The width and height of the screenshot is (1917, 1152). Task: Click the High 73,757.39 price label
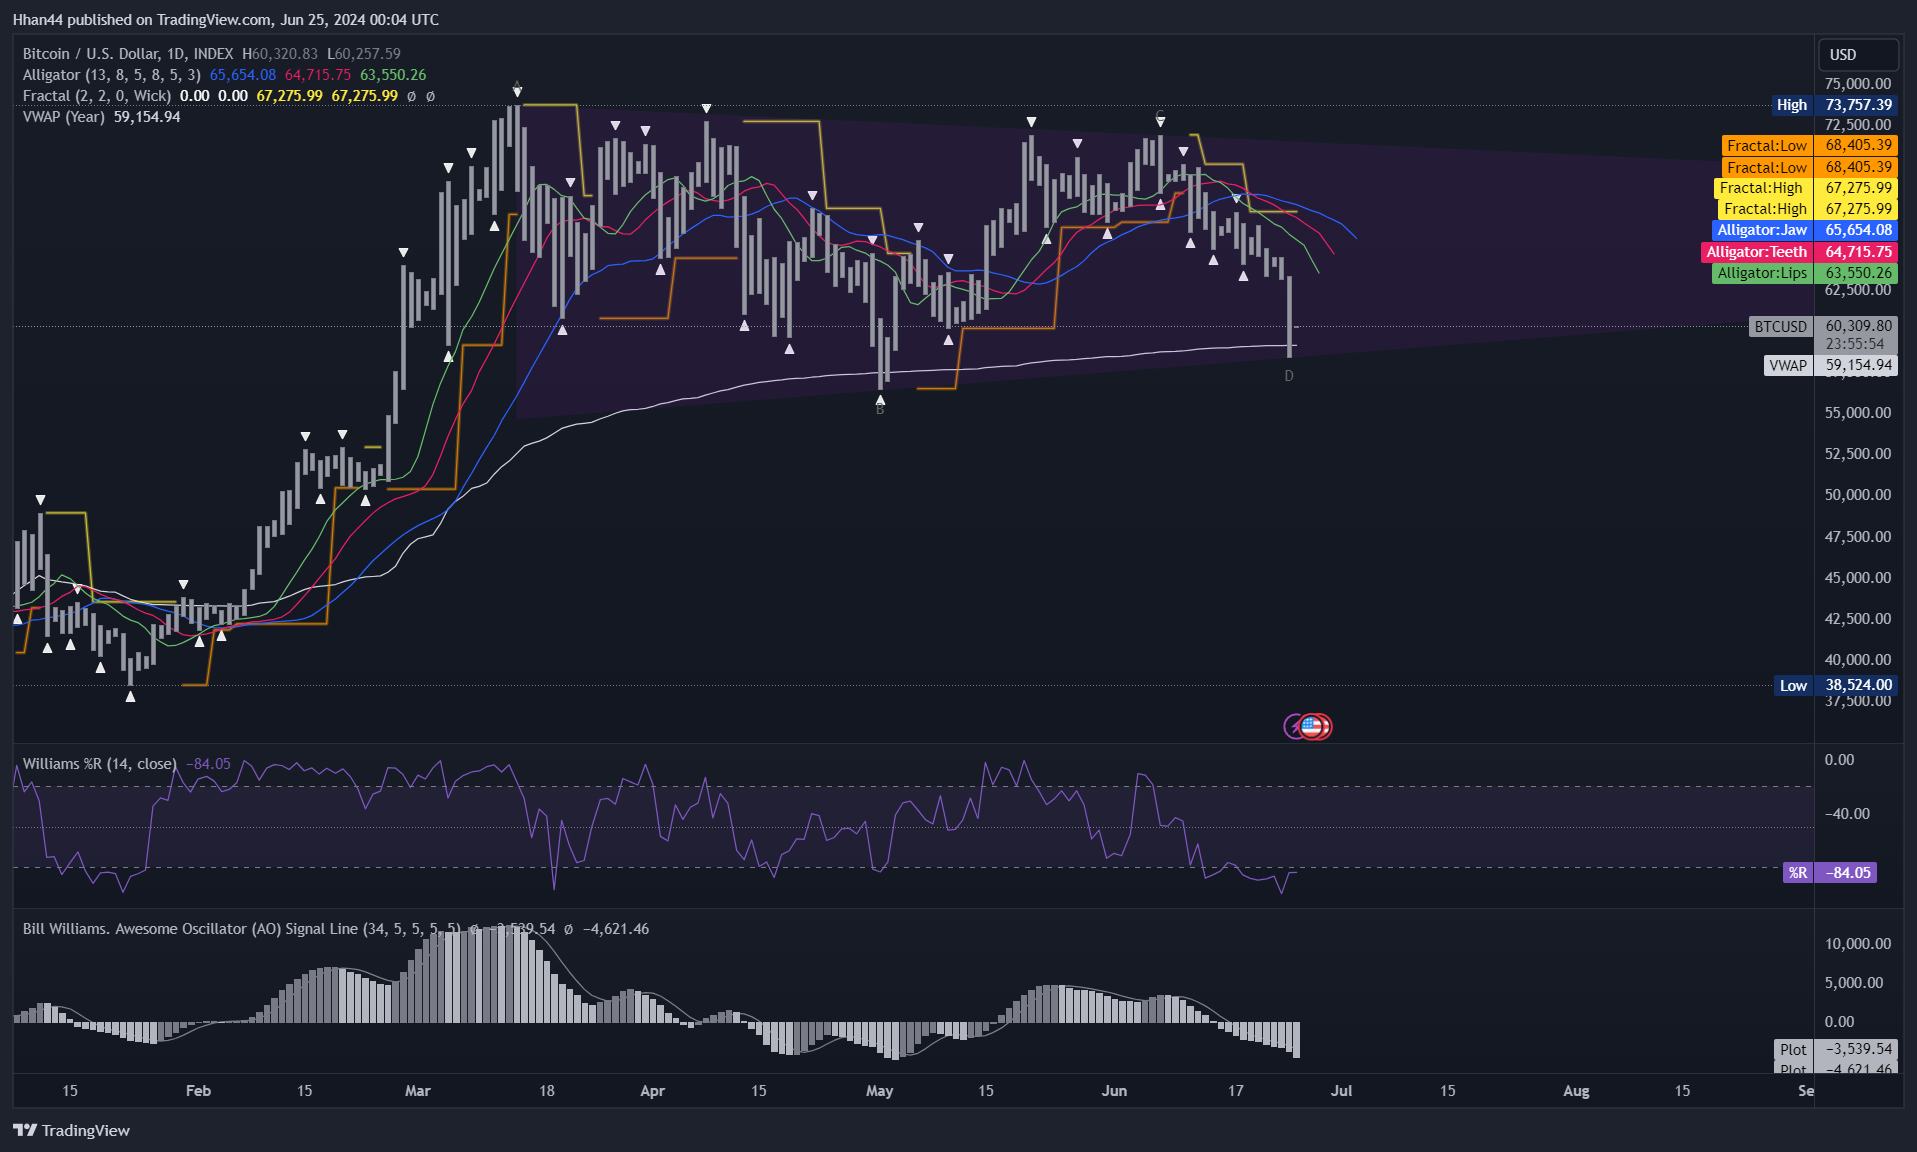1833,105
